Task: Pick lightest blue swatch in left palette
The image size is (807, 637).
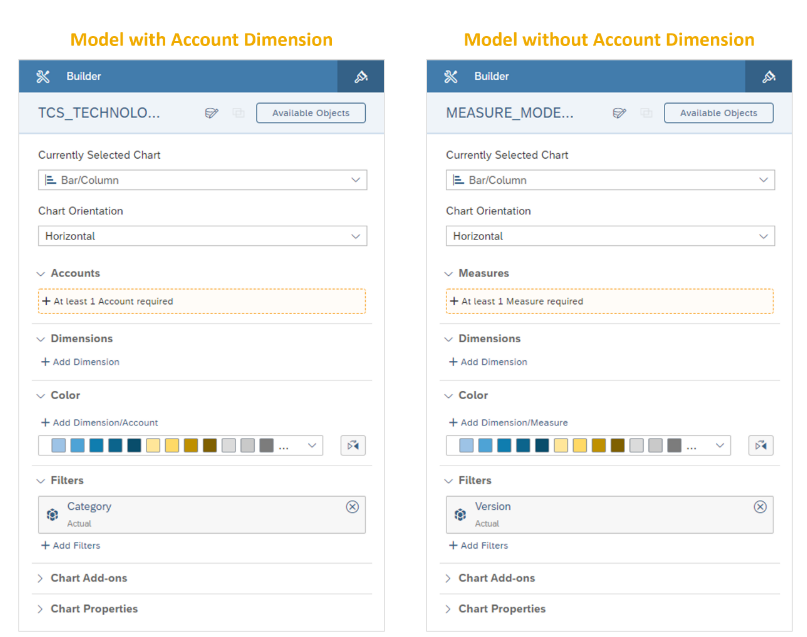Action: pos(59,446)
